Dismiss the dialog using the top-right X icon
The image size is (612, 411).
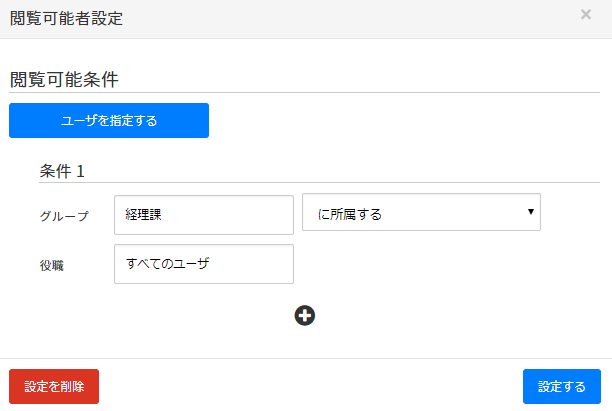coord(585,15)
